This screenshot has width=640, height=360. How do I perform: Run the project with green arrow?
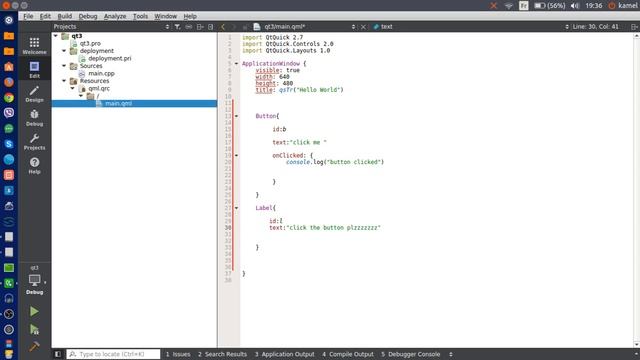(x=34, y=311)
